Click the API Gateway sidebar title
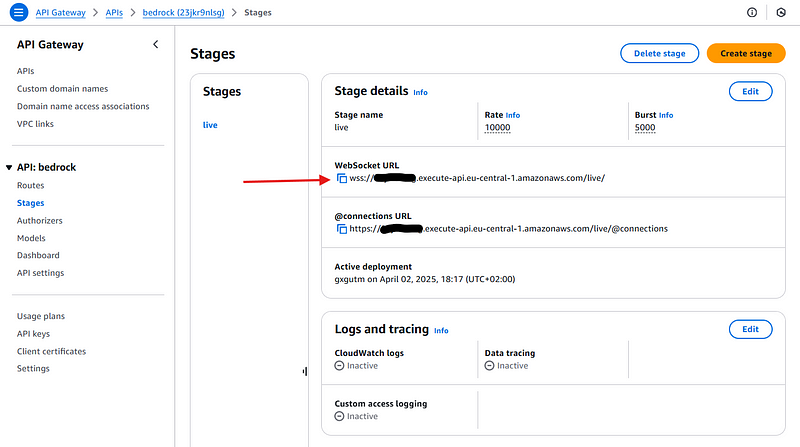 (50, 44)
